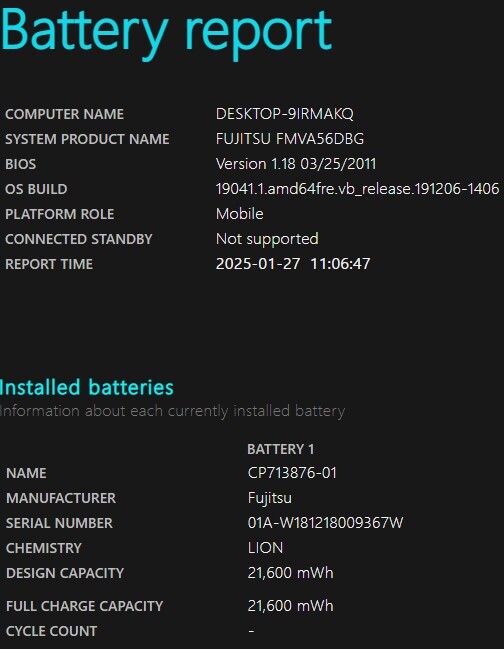Click the full charge capacity 21,600 mWh
504x649 pixels.
pos(290,606)
